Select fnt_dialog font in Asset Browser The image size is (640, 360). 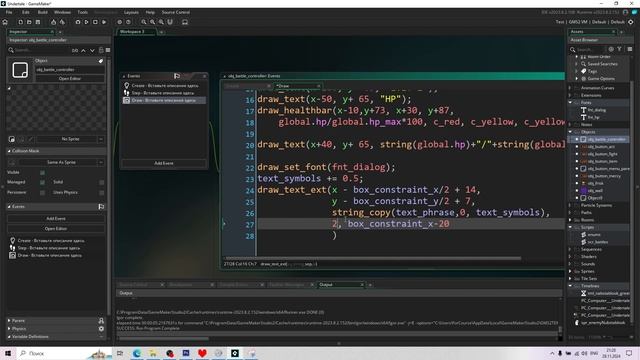point(596,110)
